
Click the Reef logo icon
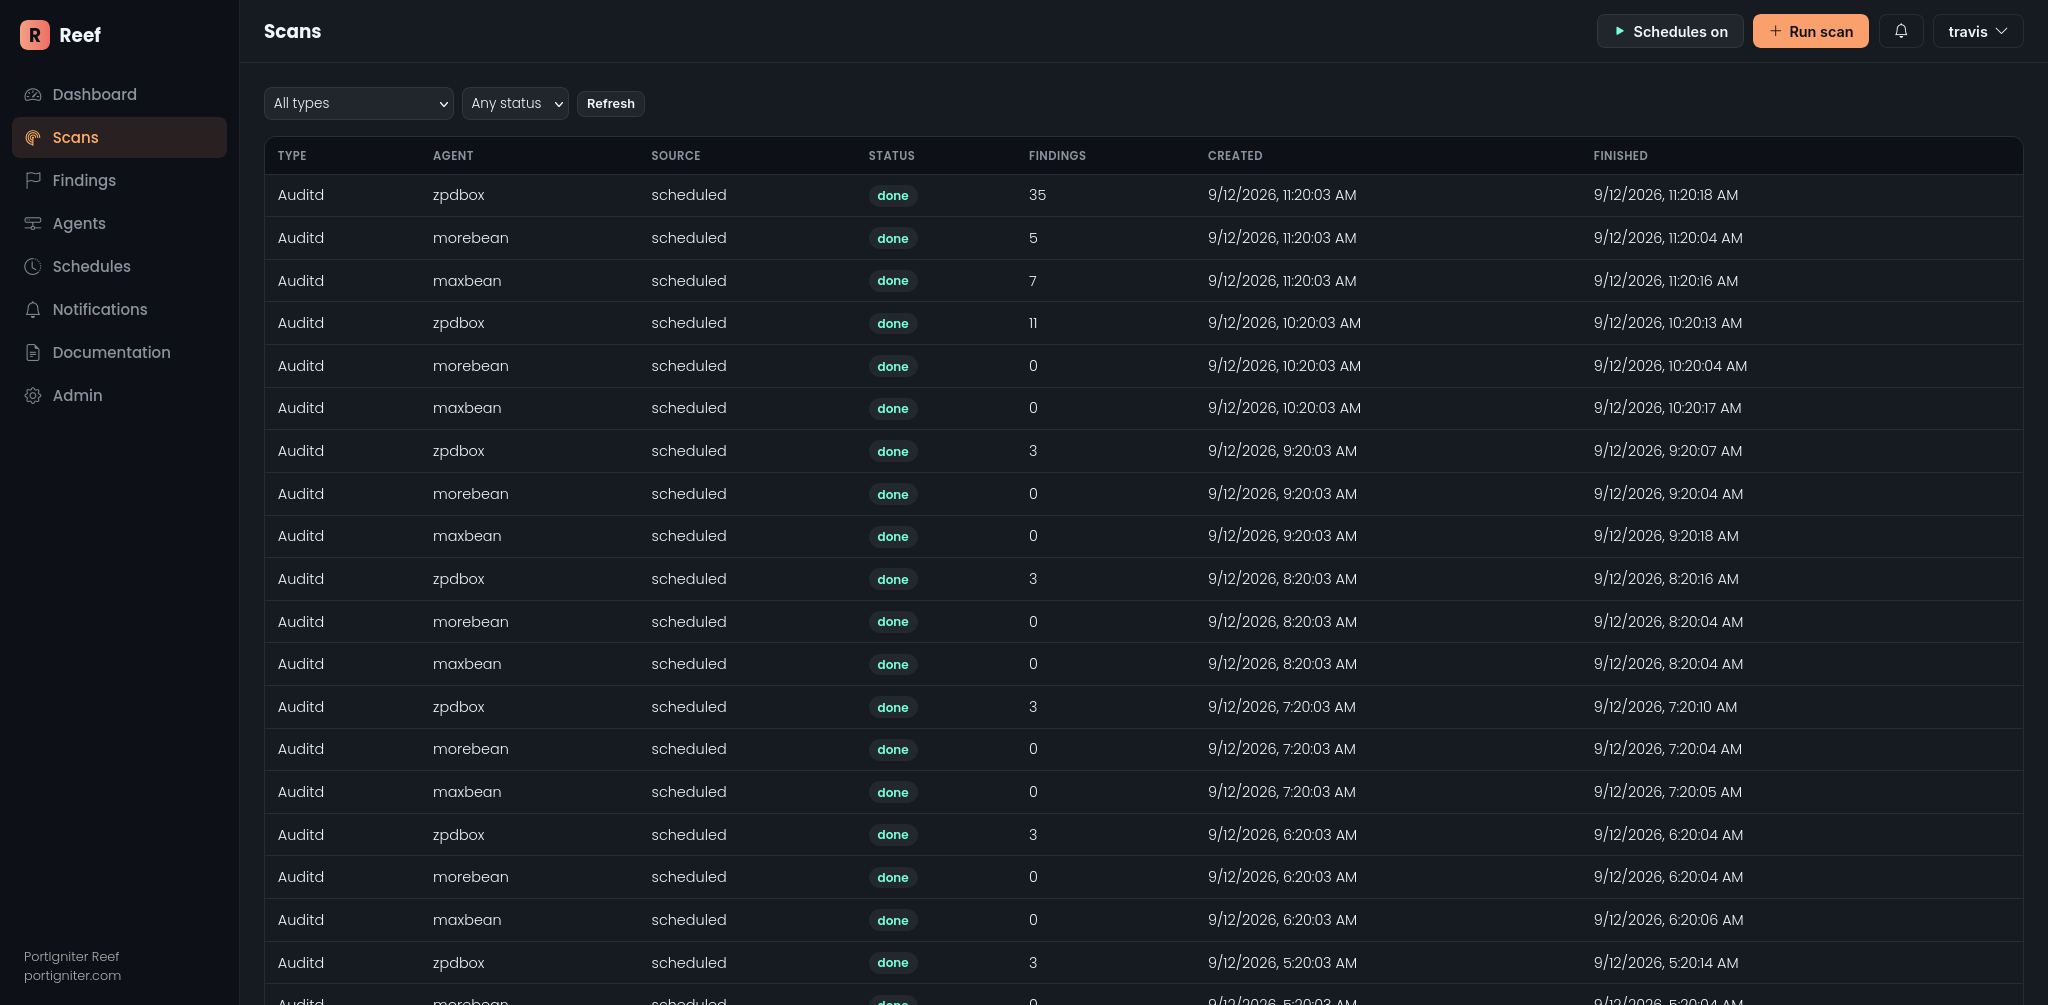point(35,35)
